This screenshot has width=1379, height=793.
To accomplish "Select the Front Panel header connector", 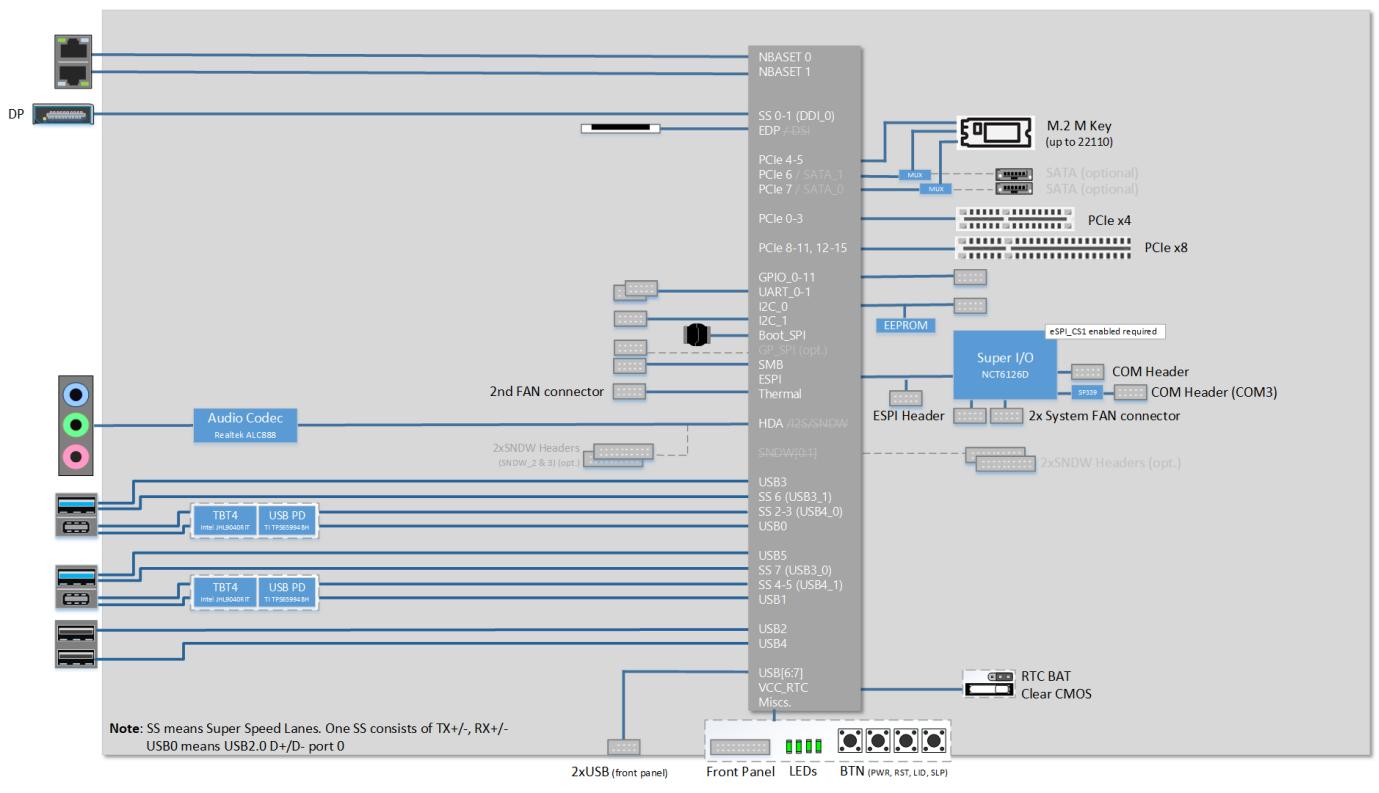I will pos(739,748).
